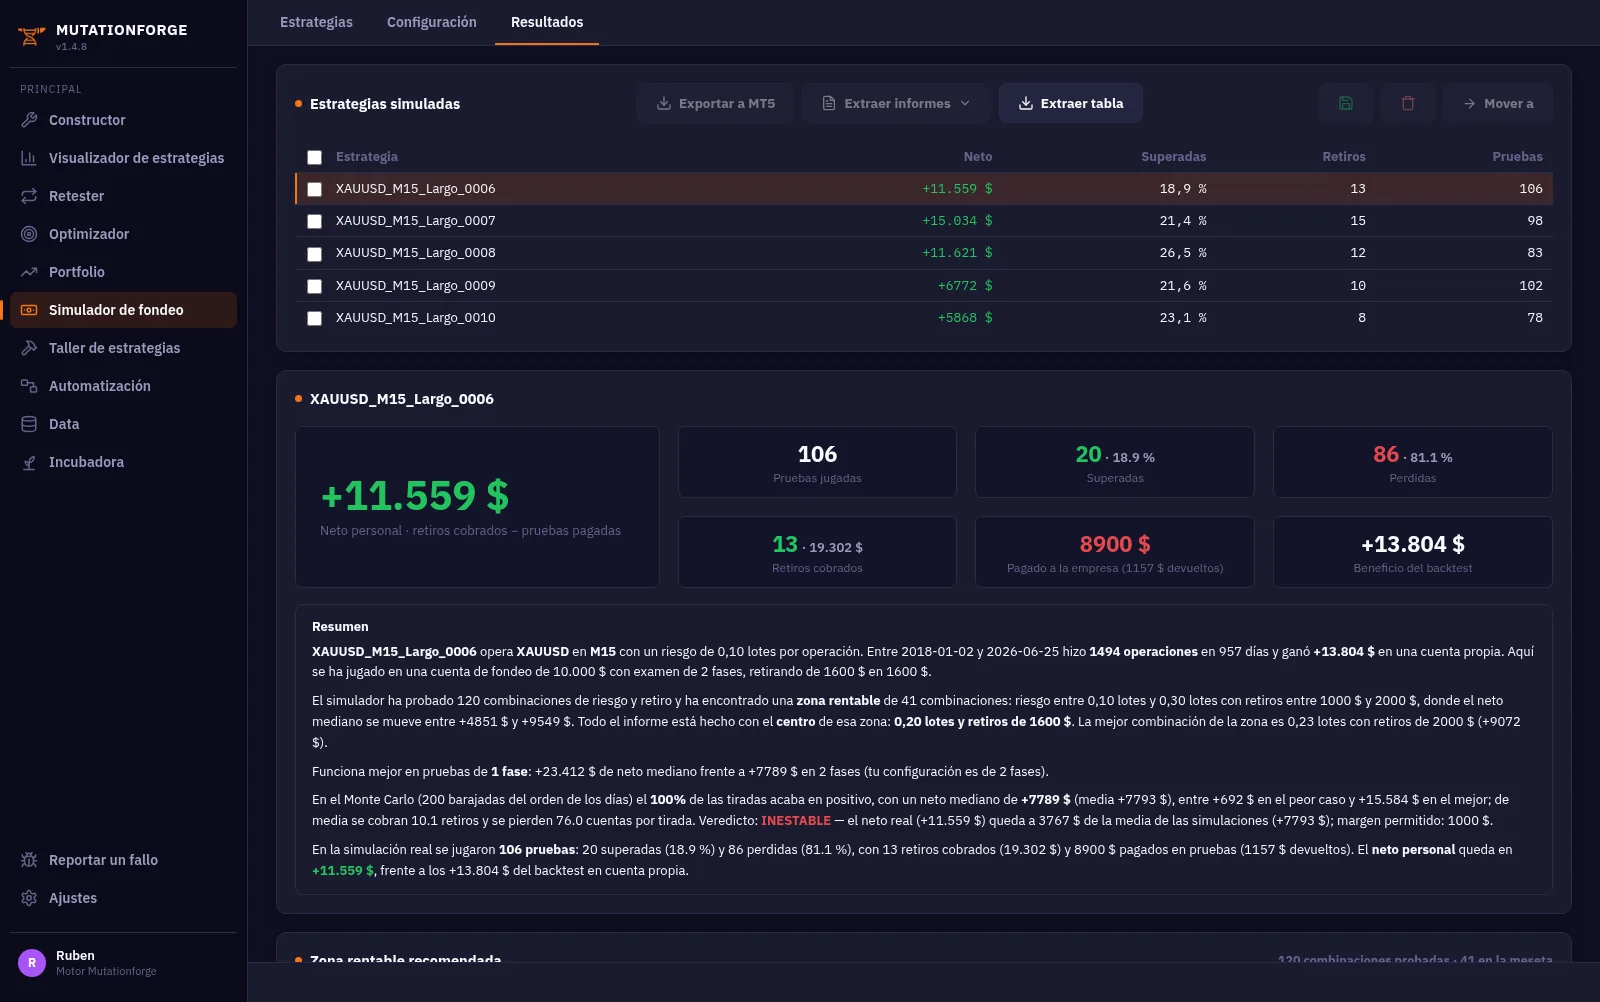The height and width of the screenshot is (1002, 1600).
Task: Toggle the select-all checkbox in table header
Action: coord(314,157)
